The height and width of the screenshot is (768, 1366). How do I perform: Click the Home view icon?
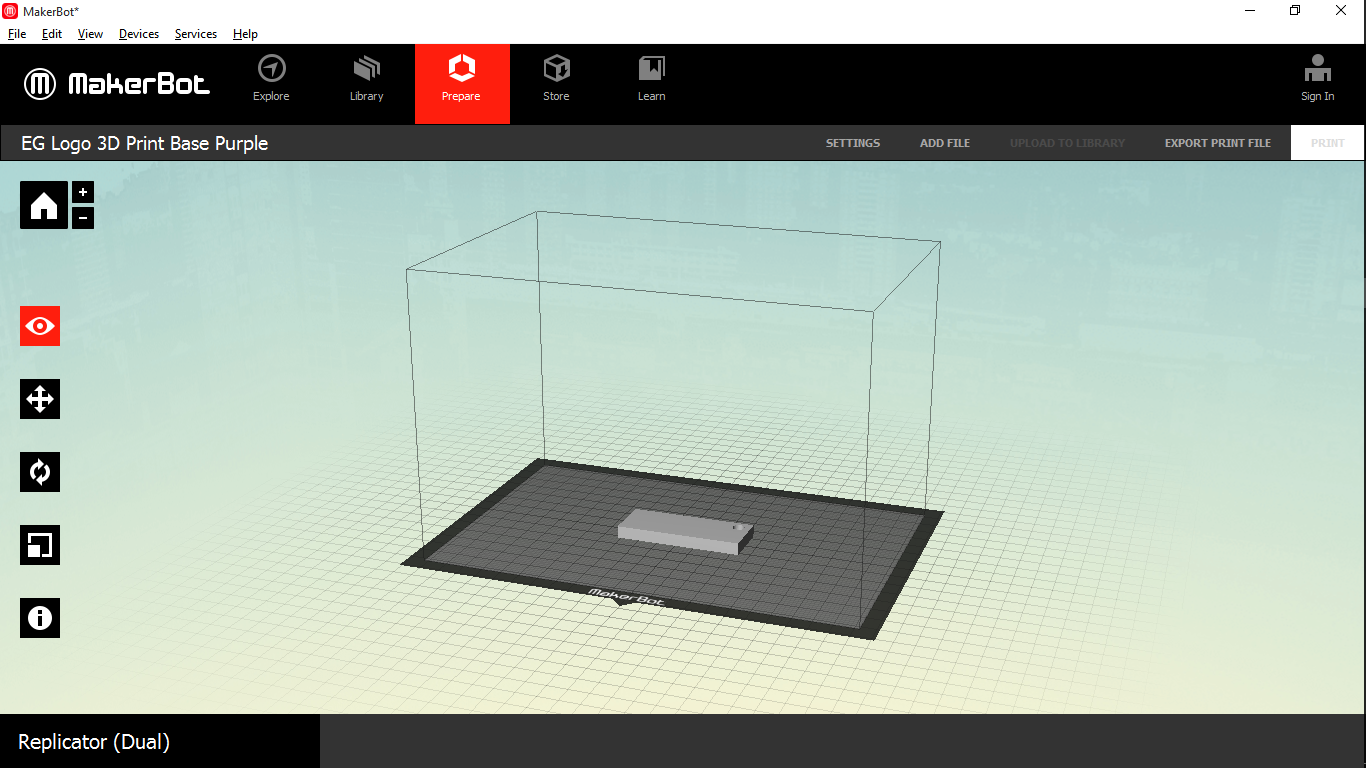coord(44,205)
